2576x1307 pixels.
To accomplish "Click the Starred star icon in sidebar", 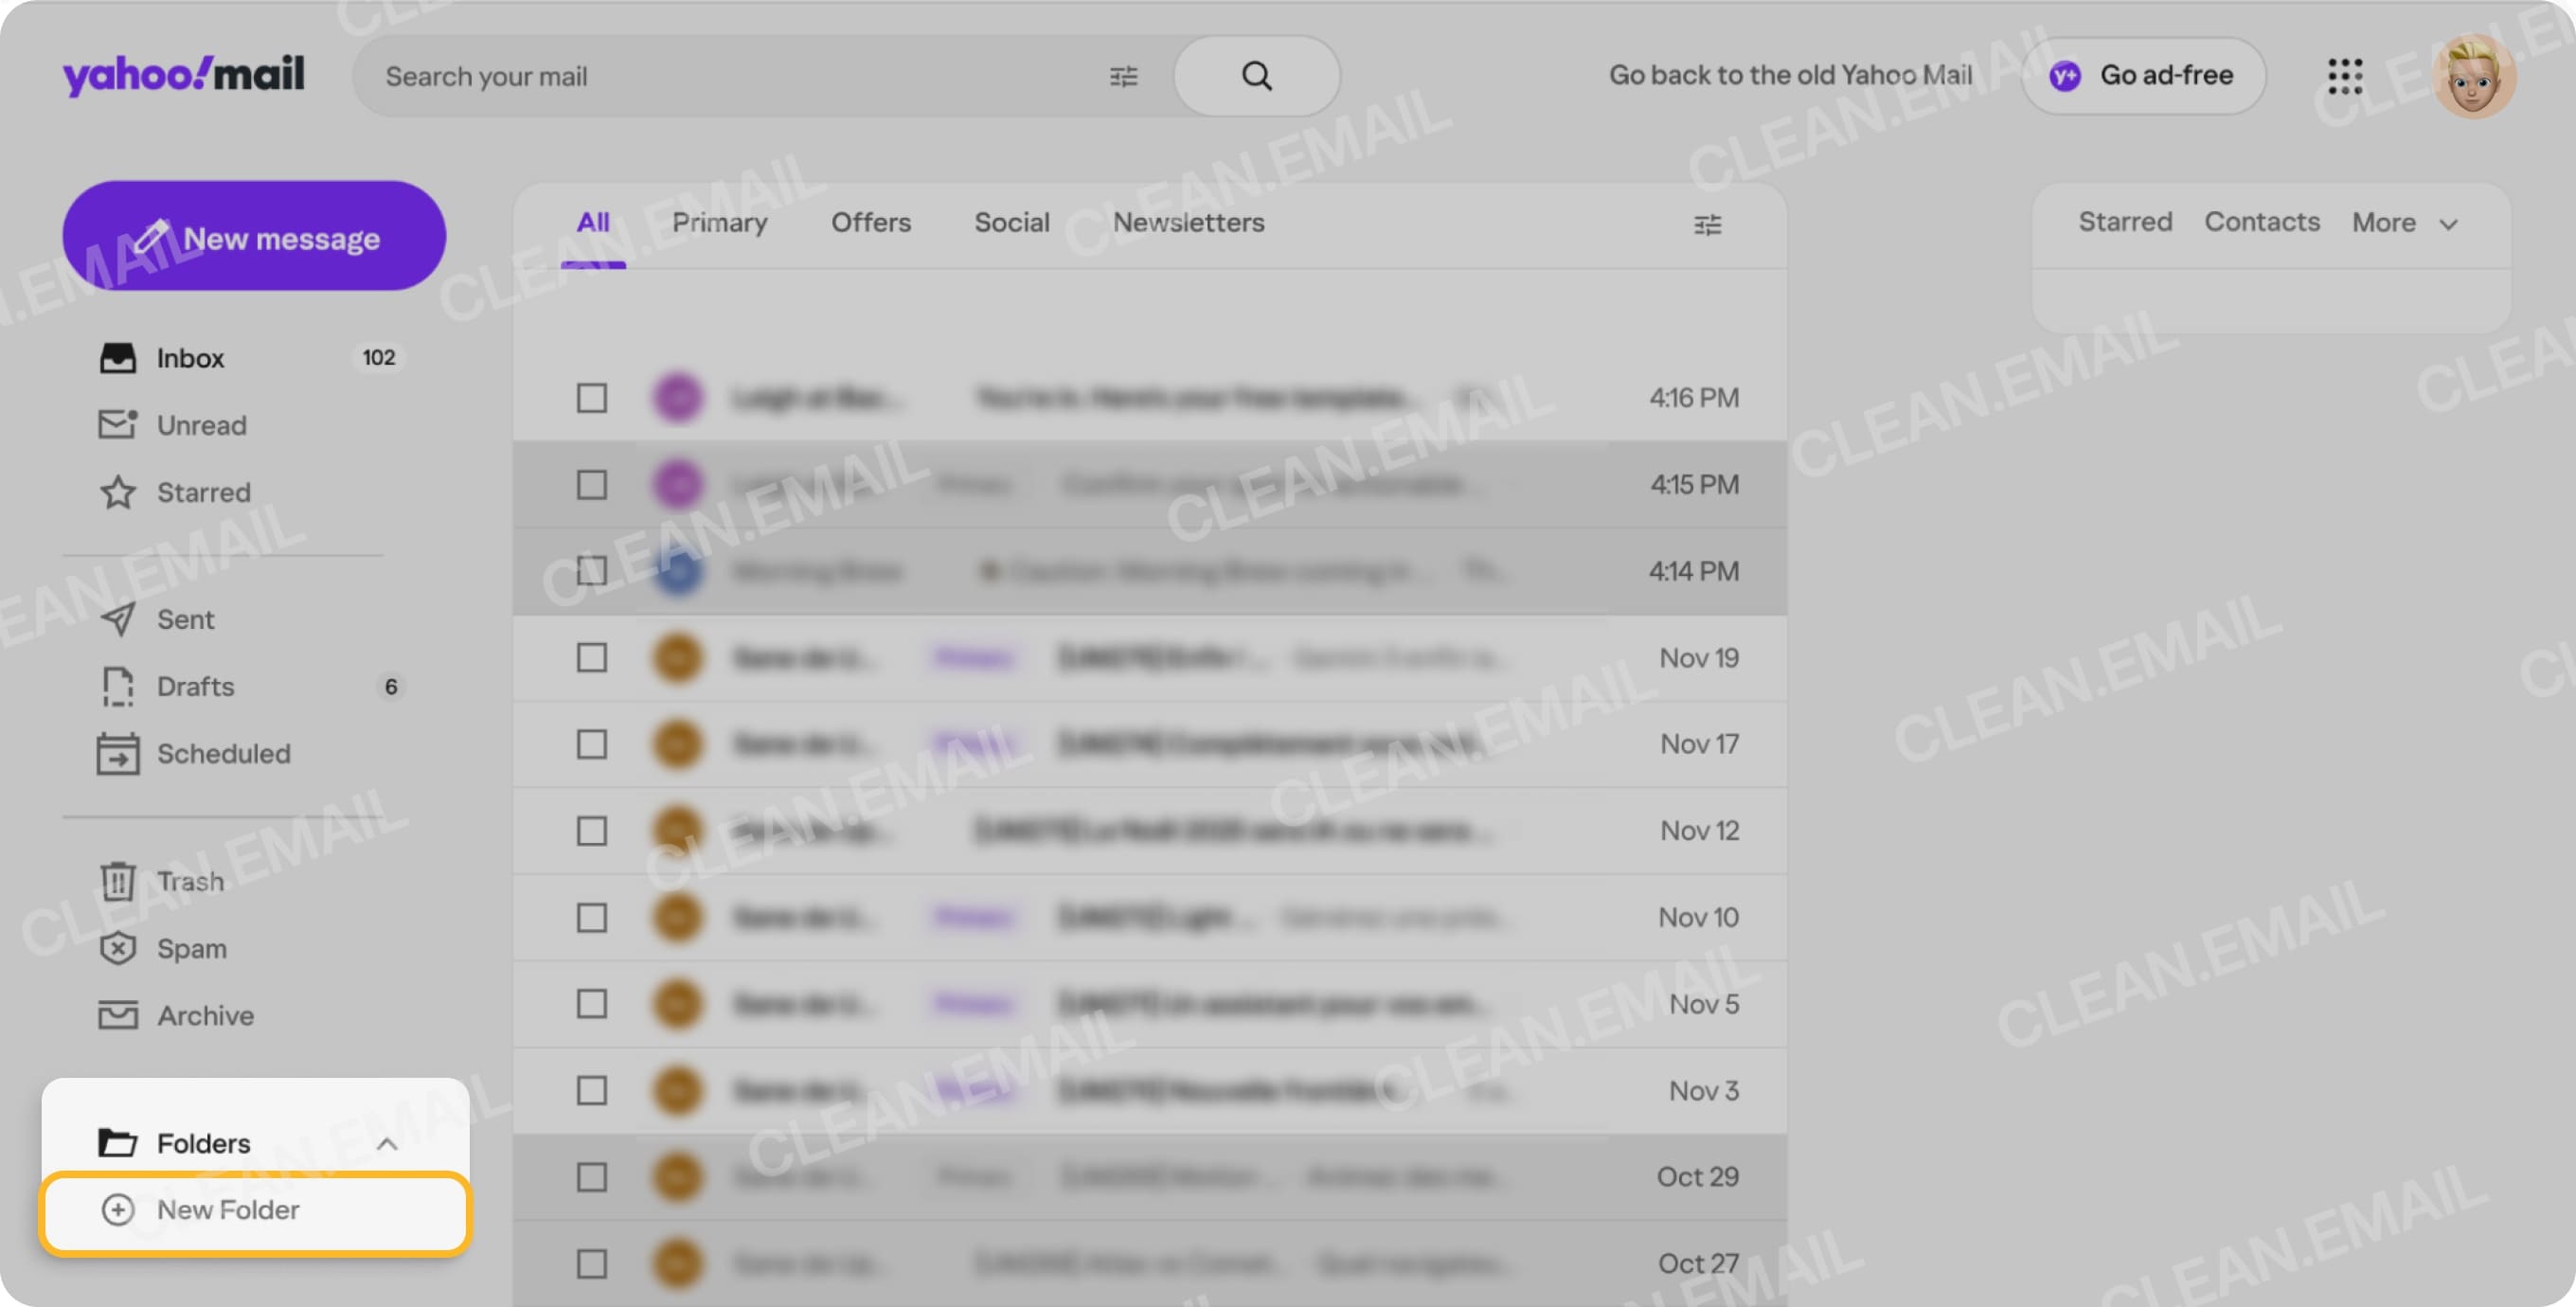I will click(118, 492).
